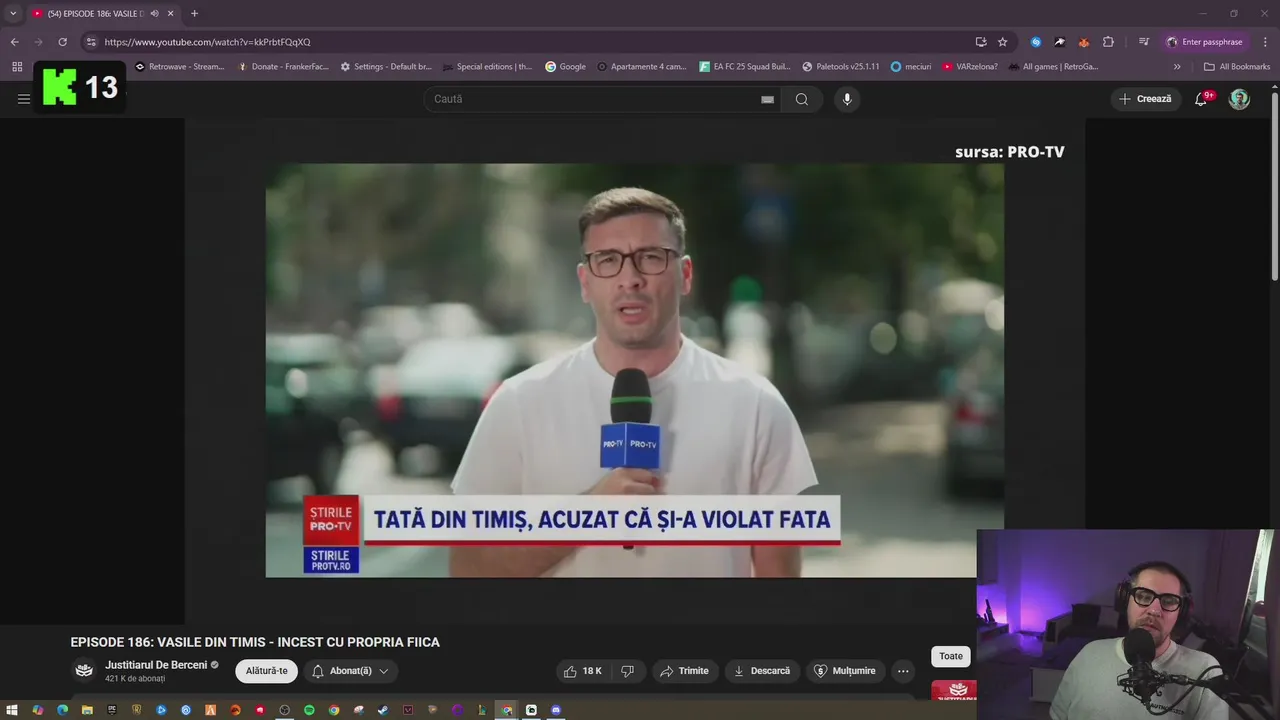Open the VARzelona? bookmark

click(x=969, y=67)
